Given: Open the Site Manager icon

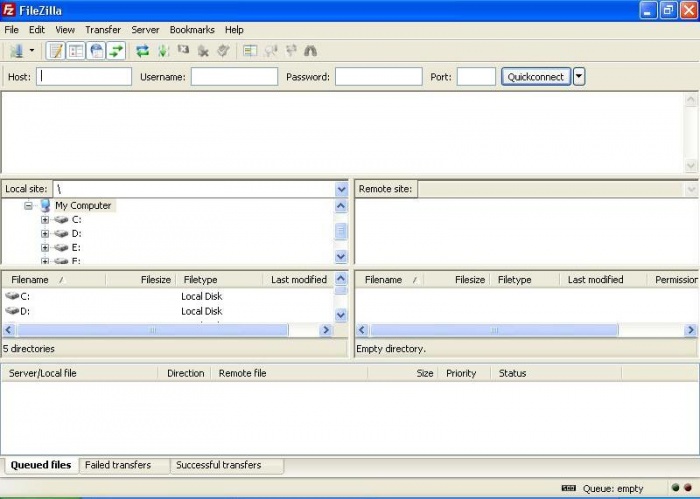Looking at the screenshot, I should tap(15, 50).
